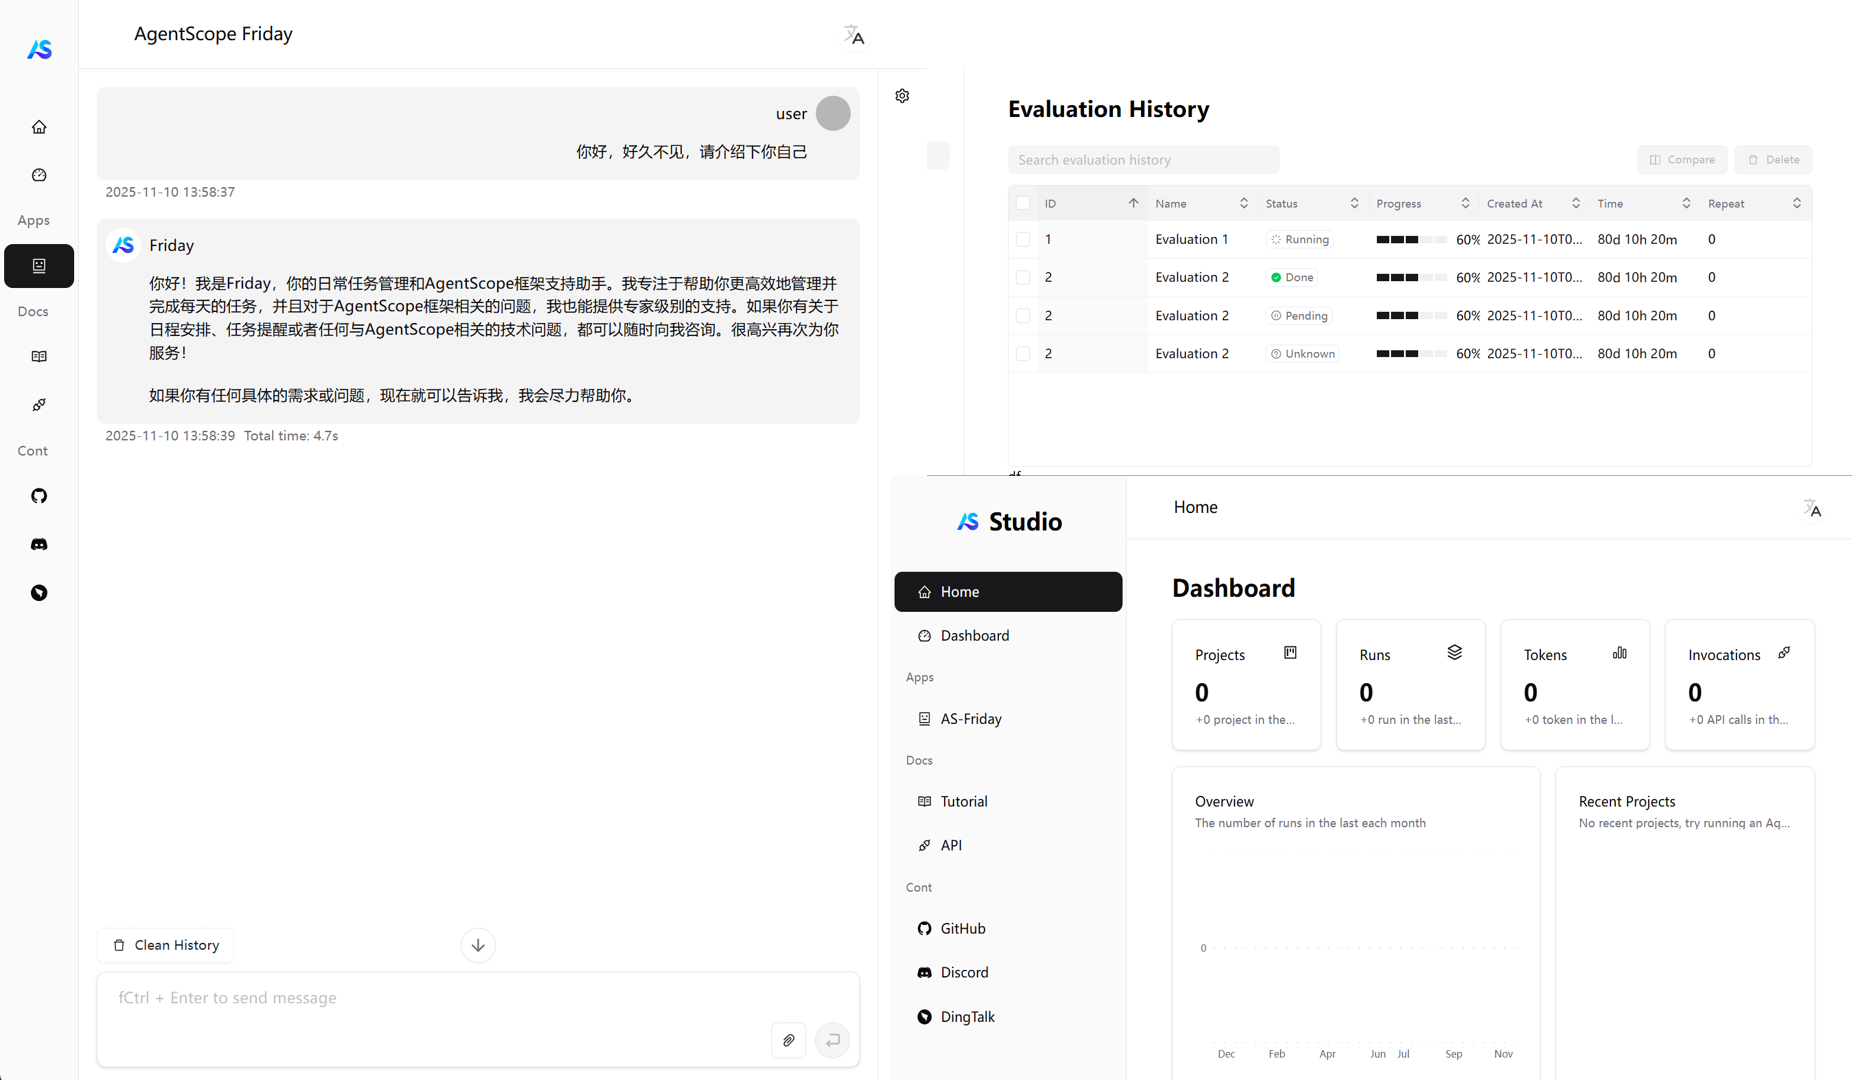
Task: Click the Evaluation 1 progress bar
Action: (1411, 240)
